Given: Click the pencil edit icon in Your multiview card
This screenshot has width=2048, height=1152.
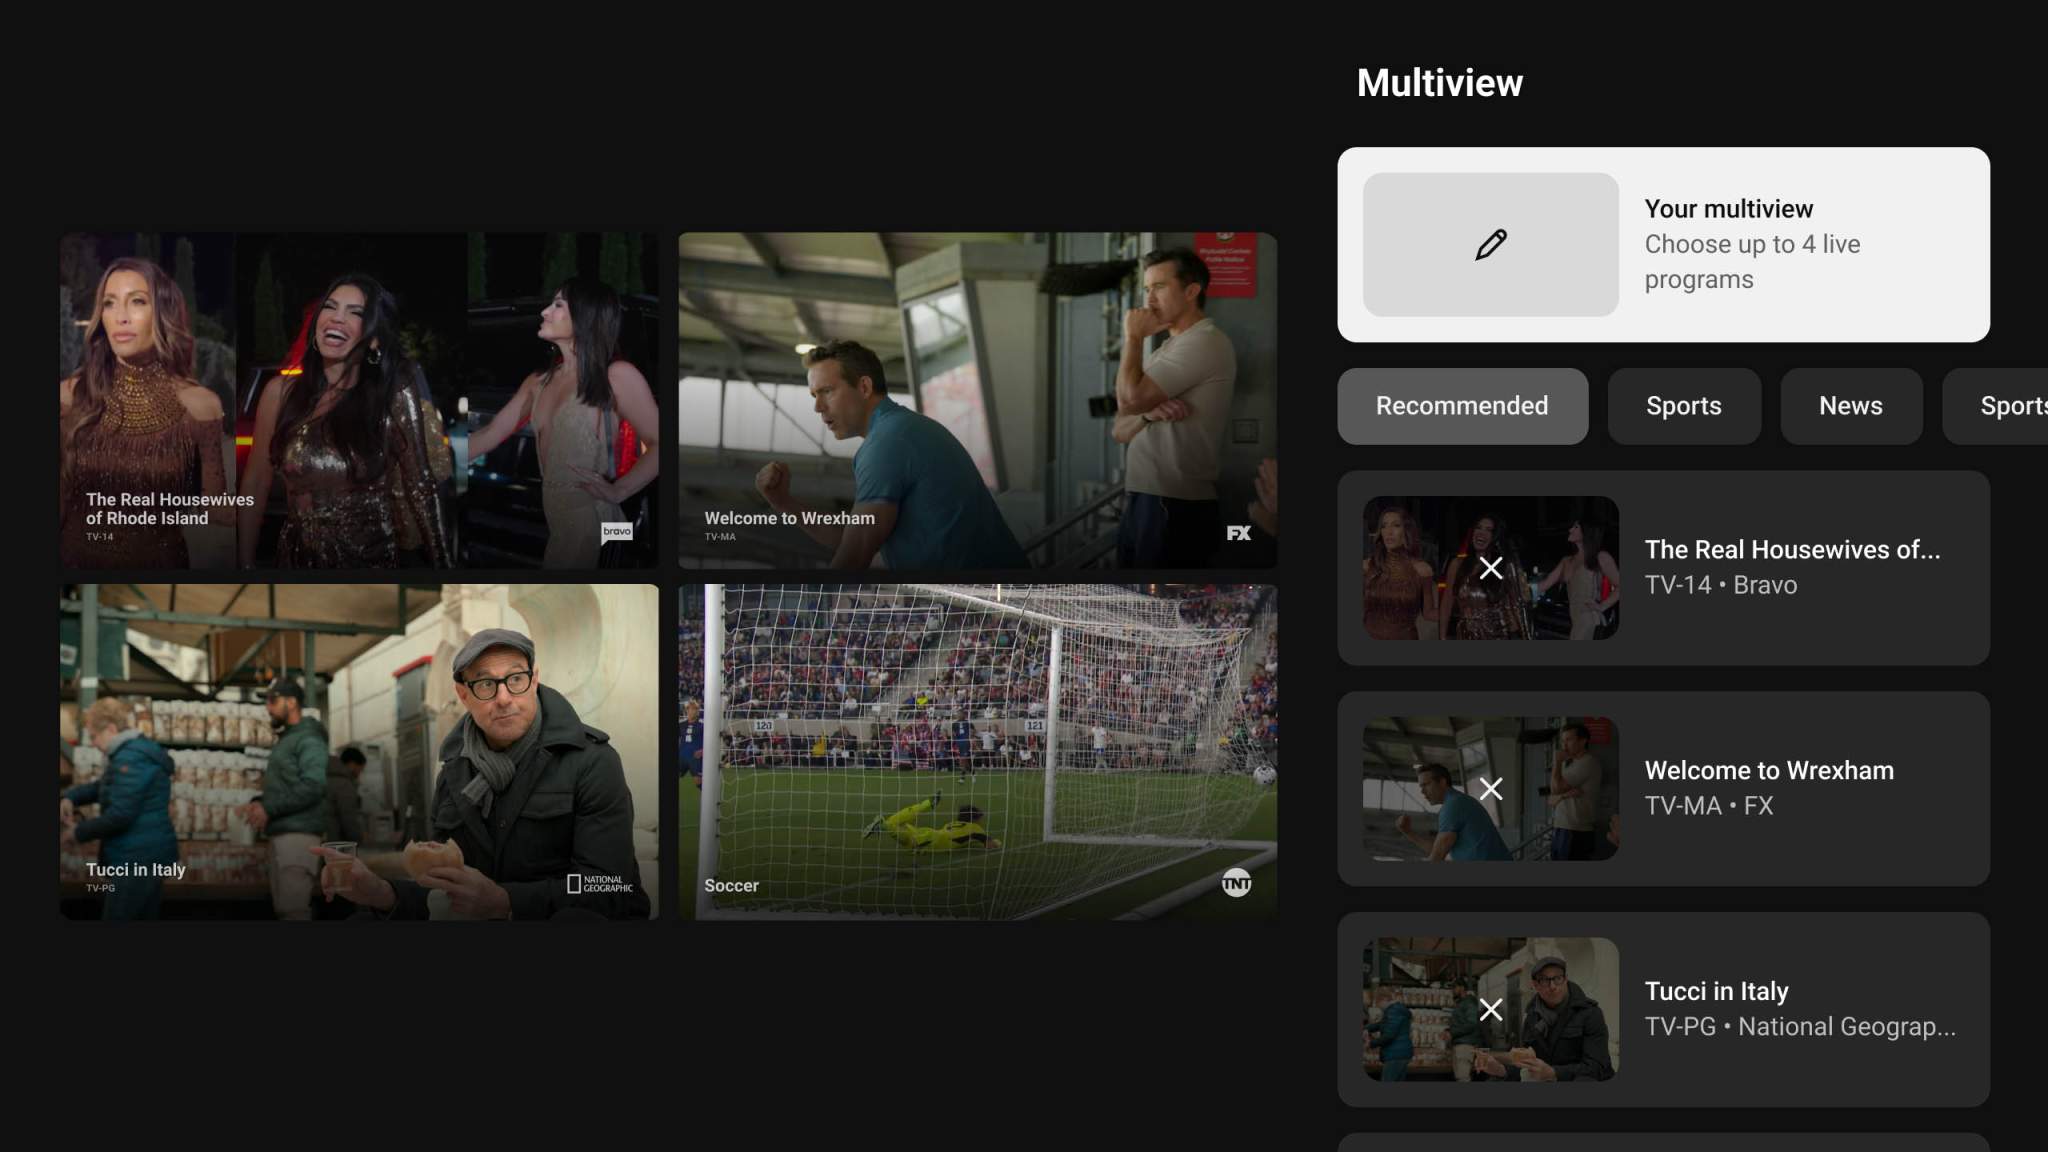Looking at the screenshot, I should (1489, 243).
